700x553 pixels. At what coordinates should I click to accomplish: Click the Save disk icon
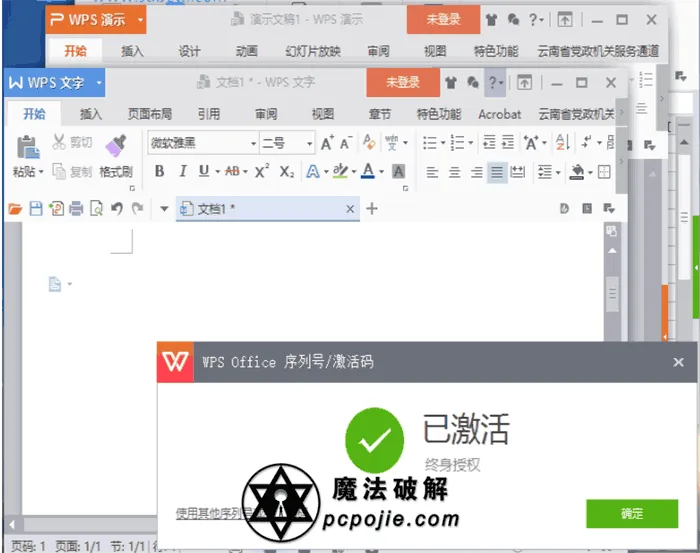click(x=36, y=208)
